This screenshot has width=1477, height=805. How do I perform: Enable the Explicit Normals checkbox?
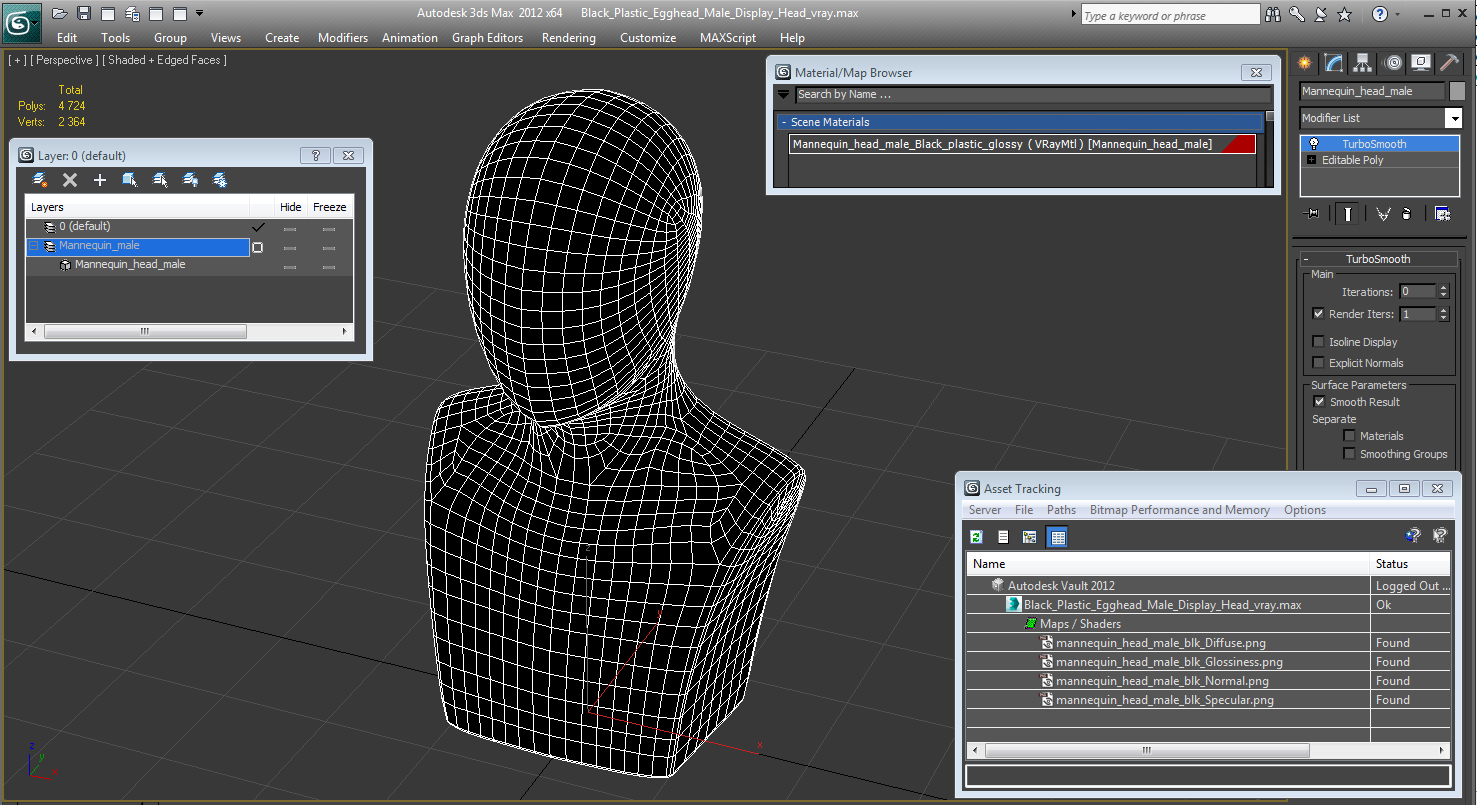pos(1318,362)
